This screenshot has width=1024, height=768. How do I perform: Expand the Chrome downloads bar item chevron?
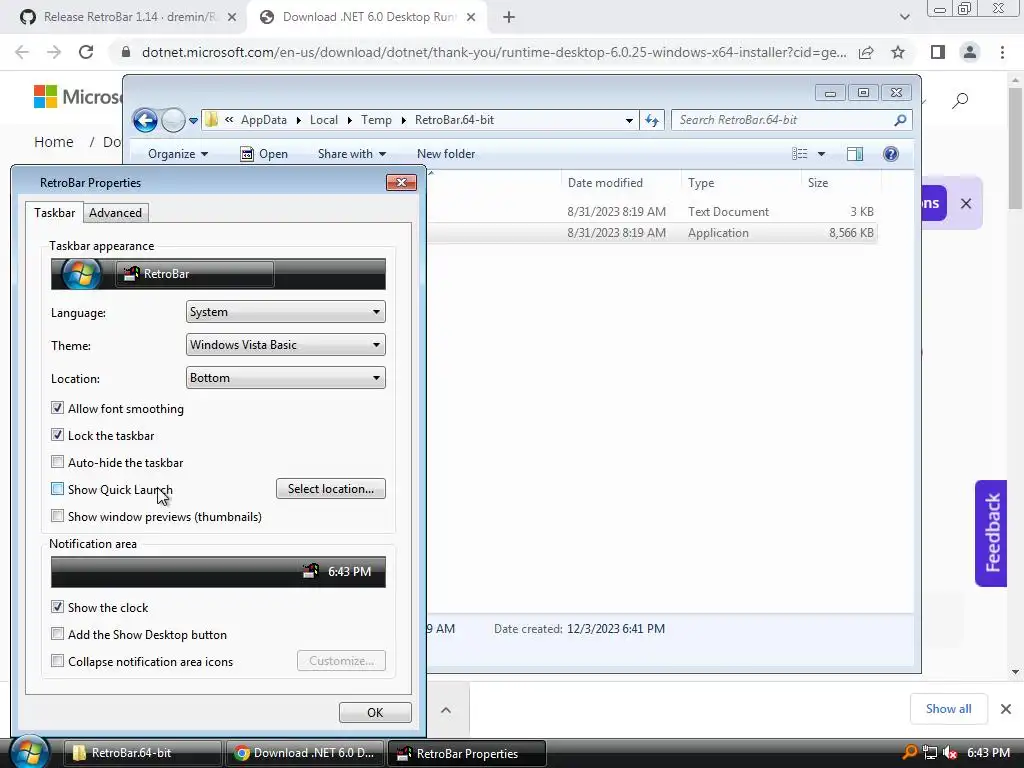(x=446, y=710)
